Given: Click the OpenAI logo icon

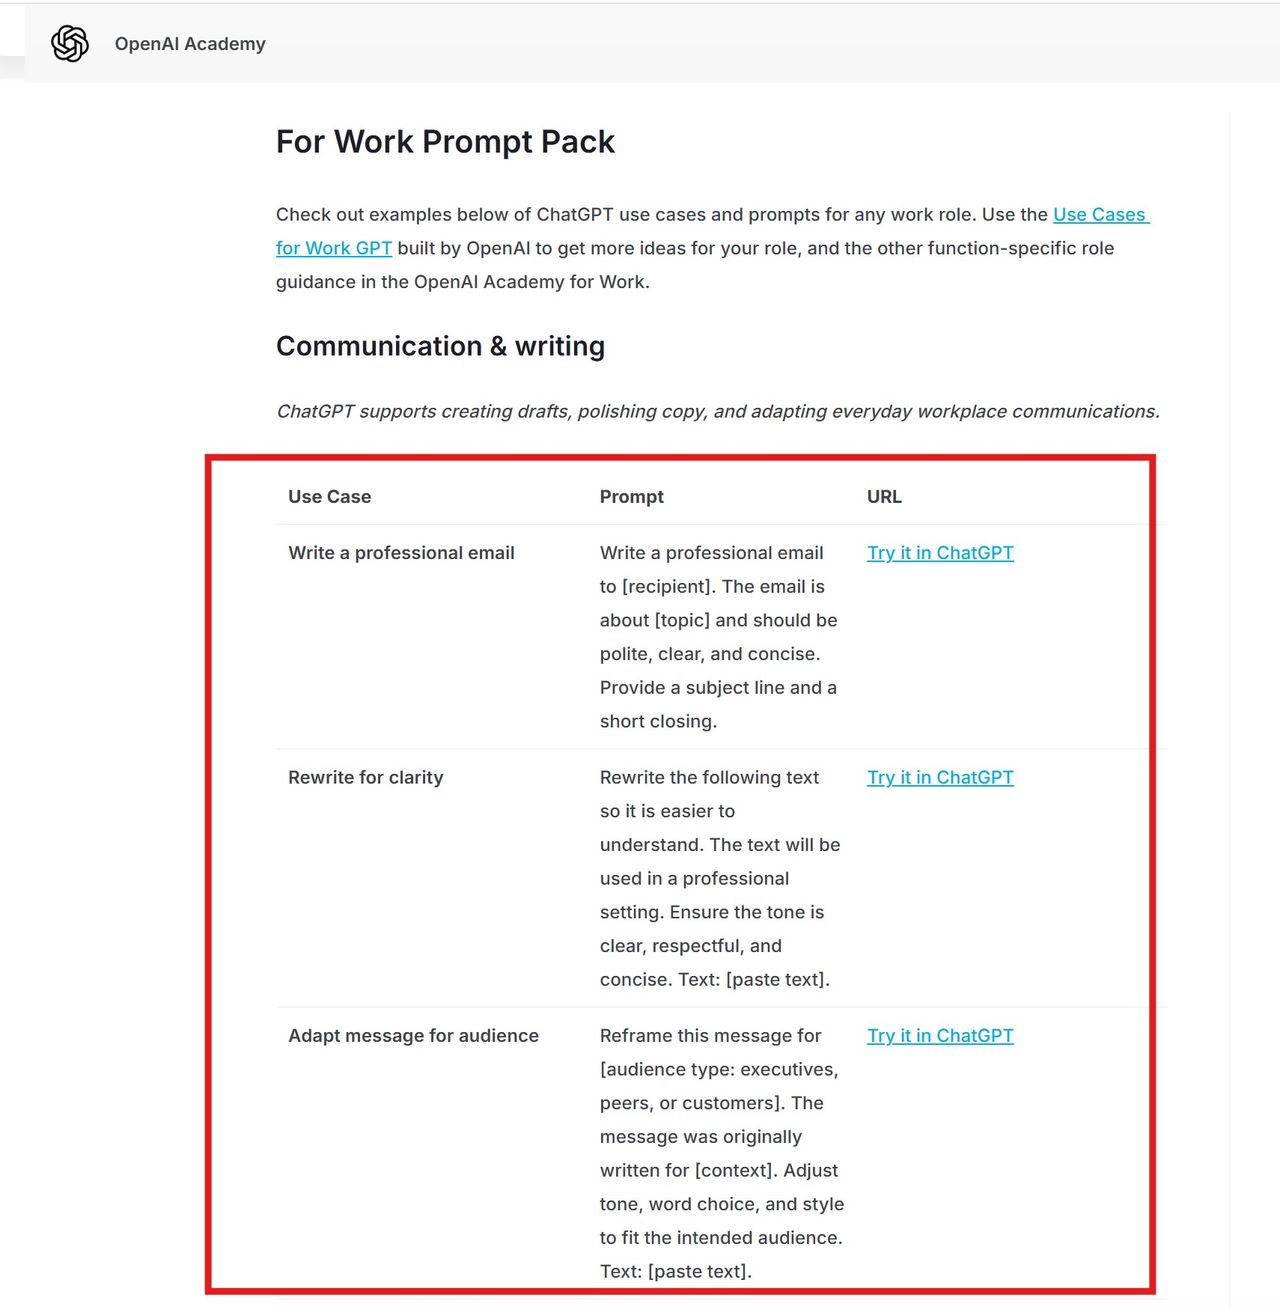Looking at the screenshot, I should [x=70, y=44].
